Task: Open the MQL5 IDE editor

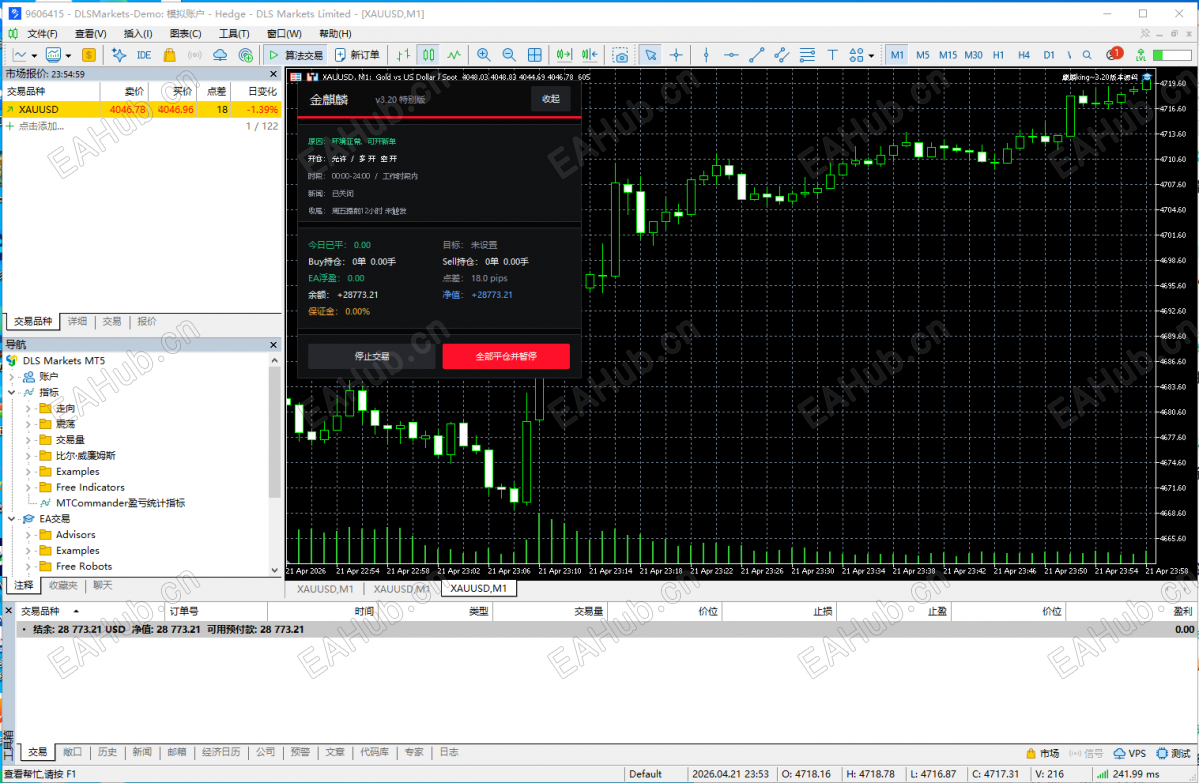Action: 144,55
